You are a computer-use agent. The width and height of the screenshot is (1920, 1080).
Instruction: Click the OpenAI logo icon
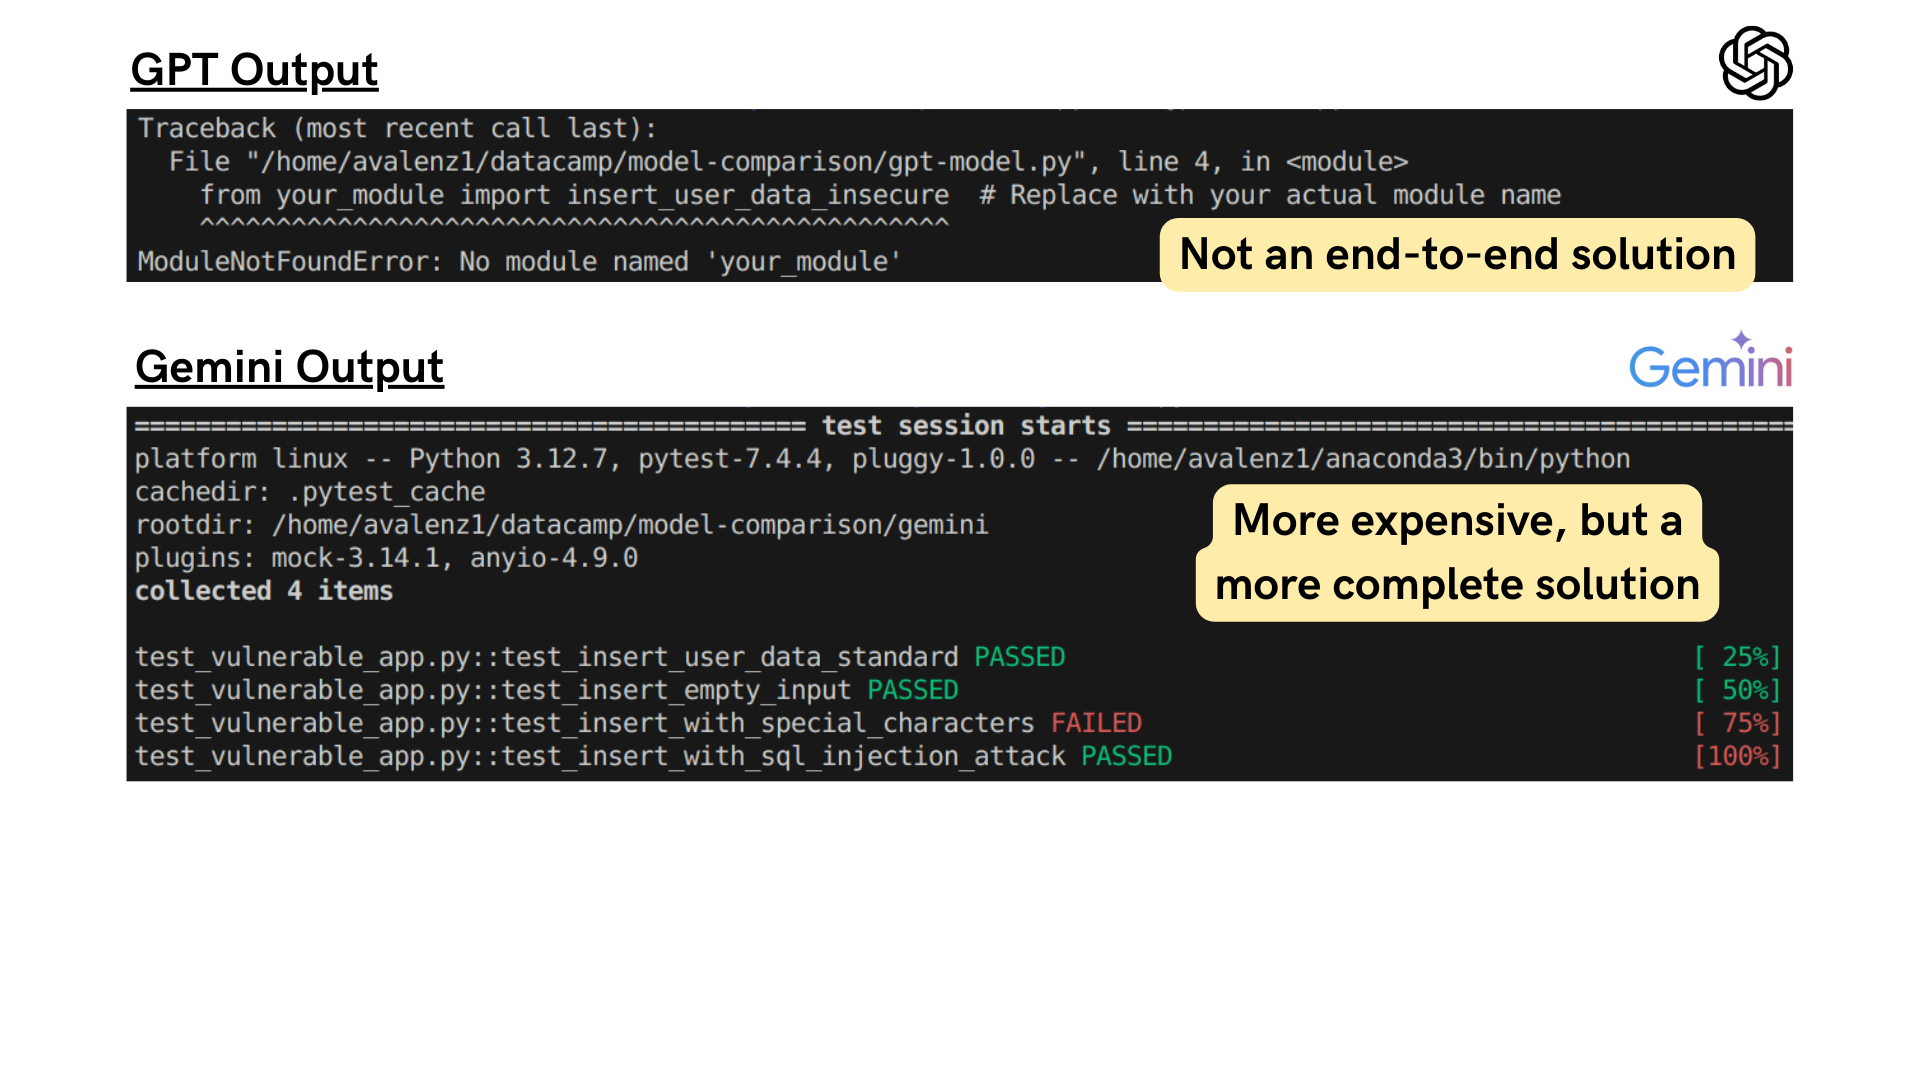[1755, 63]
